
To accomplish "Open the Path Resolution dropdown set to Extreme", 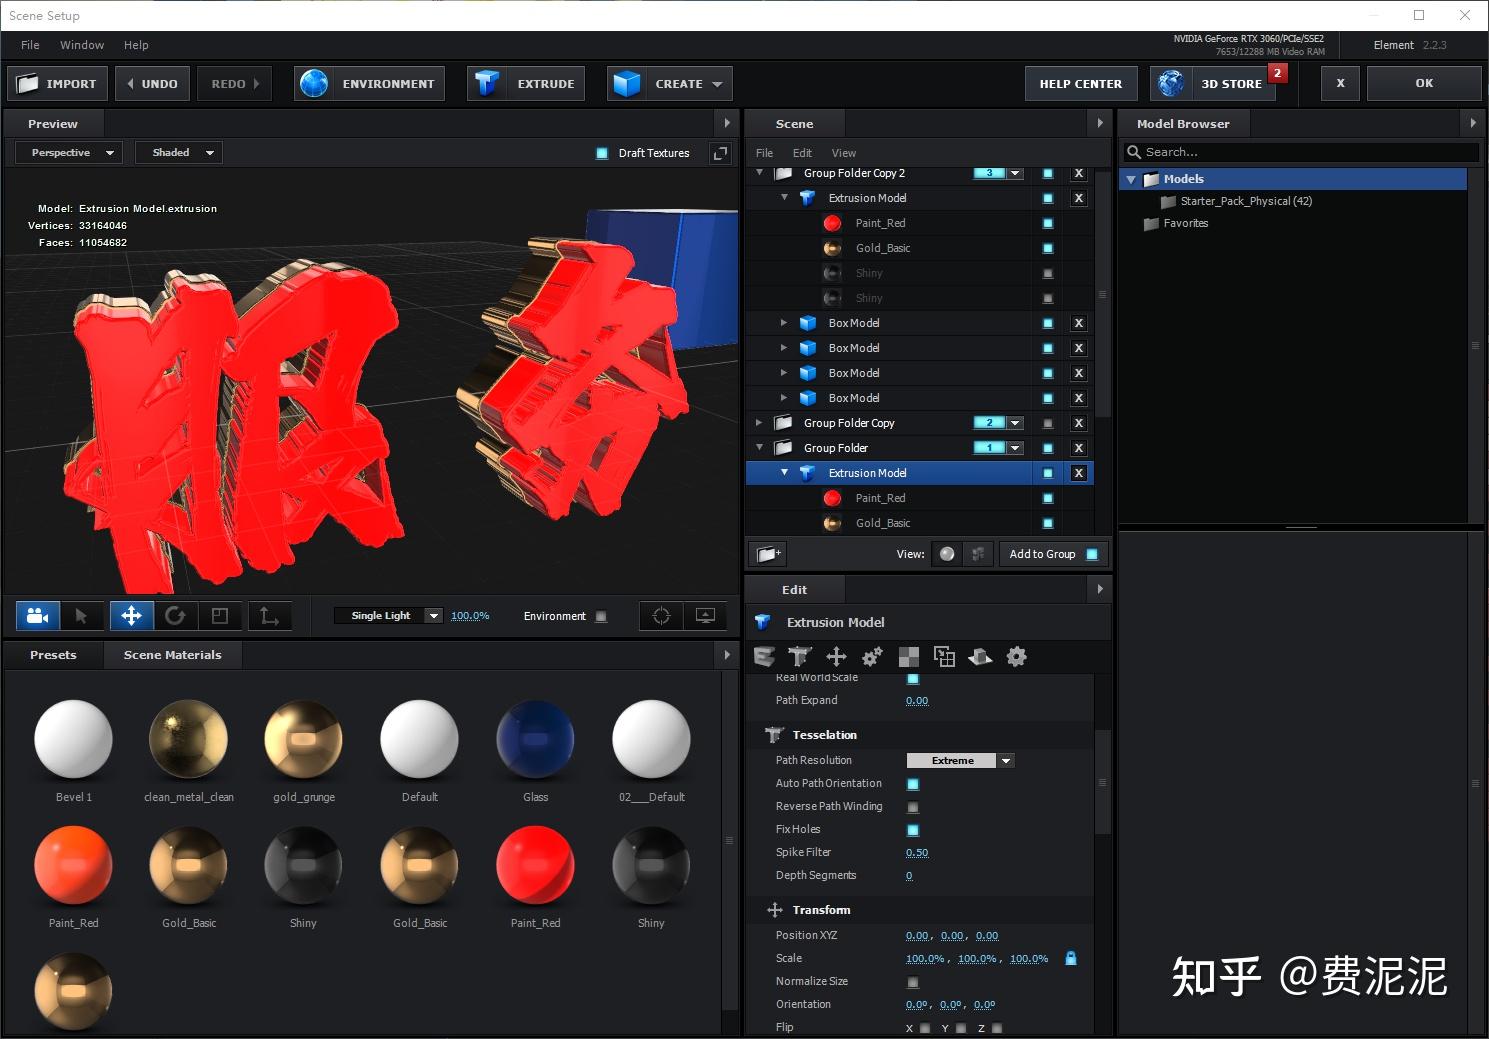I will tap(958, 760).
